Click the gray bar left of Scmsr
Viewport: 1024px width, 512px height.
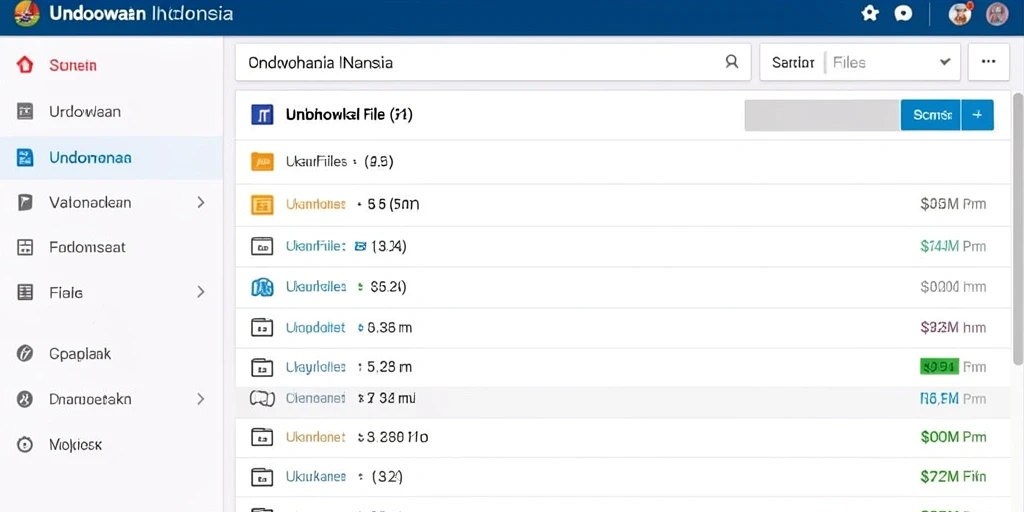[822, 115]
